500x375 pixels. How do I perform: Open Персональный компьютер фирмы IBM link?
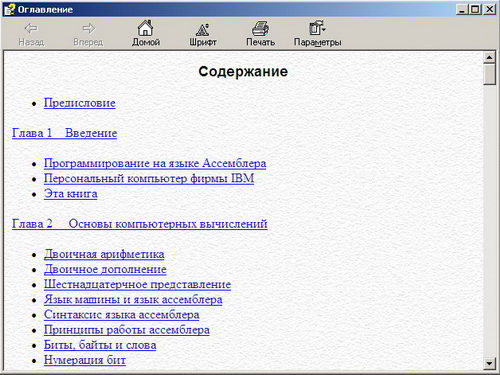coord(149,178)
